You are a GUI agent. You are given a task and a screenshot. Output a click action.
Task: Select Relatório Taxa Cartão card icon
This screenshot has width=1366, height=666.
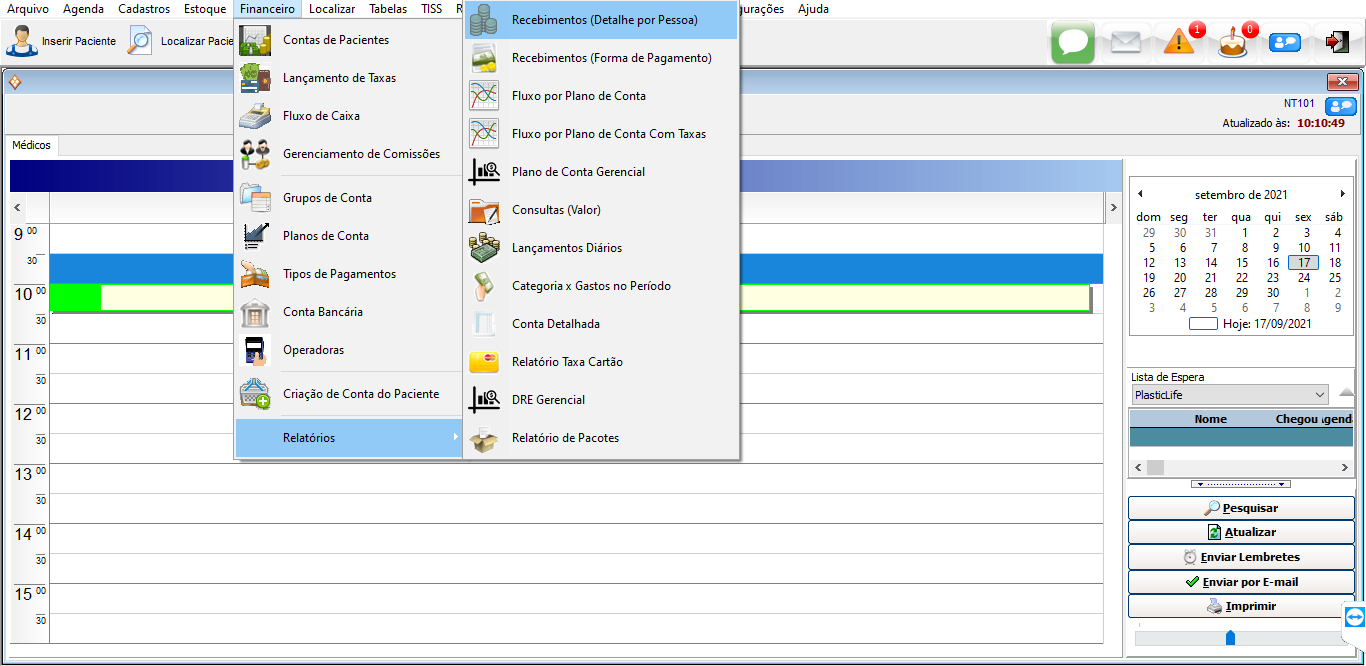click(x=484, y=362)
